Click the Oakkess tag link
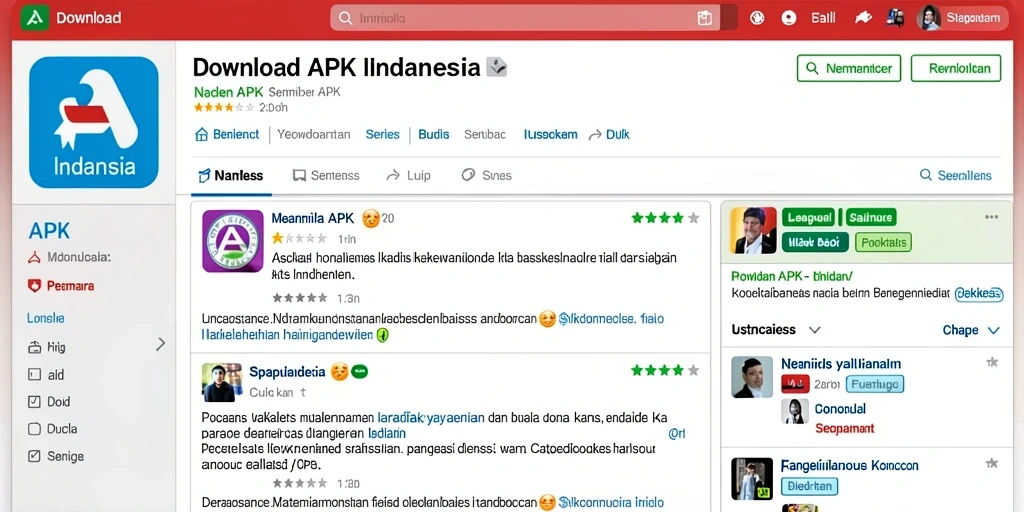The width and height of the screenshot is (1024, 512). (978, 295)
